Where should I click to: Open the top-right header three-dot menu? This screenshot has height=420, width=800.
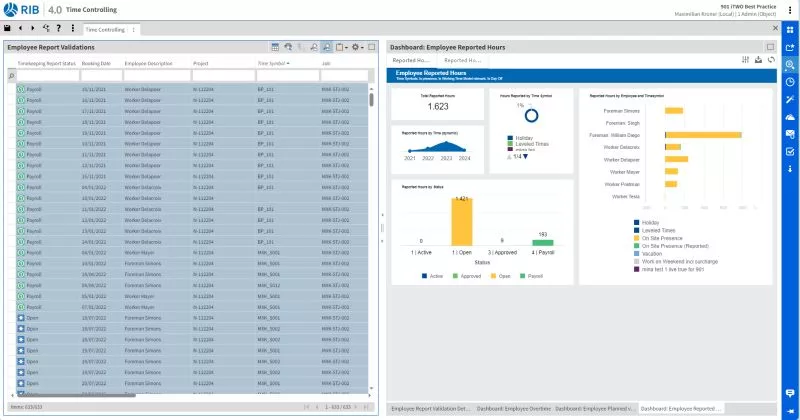tap(790, 10)
